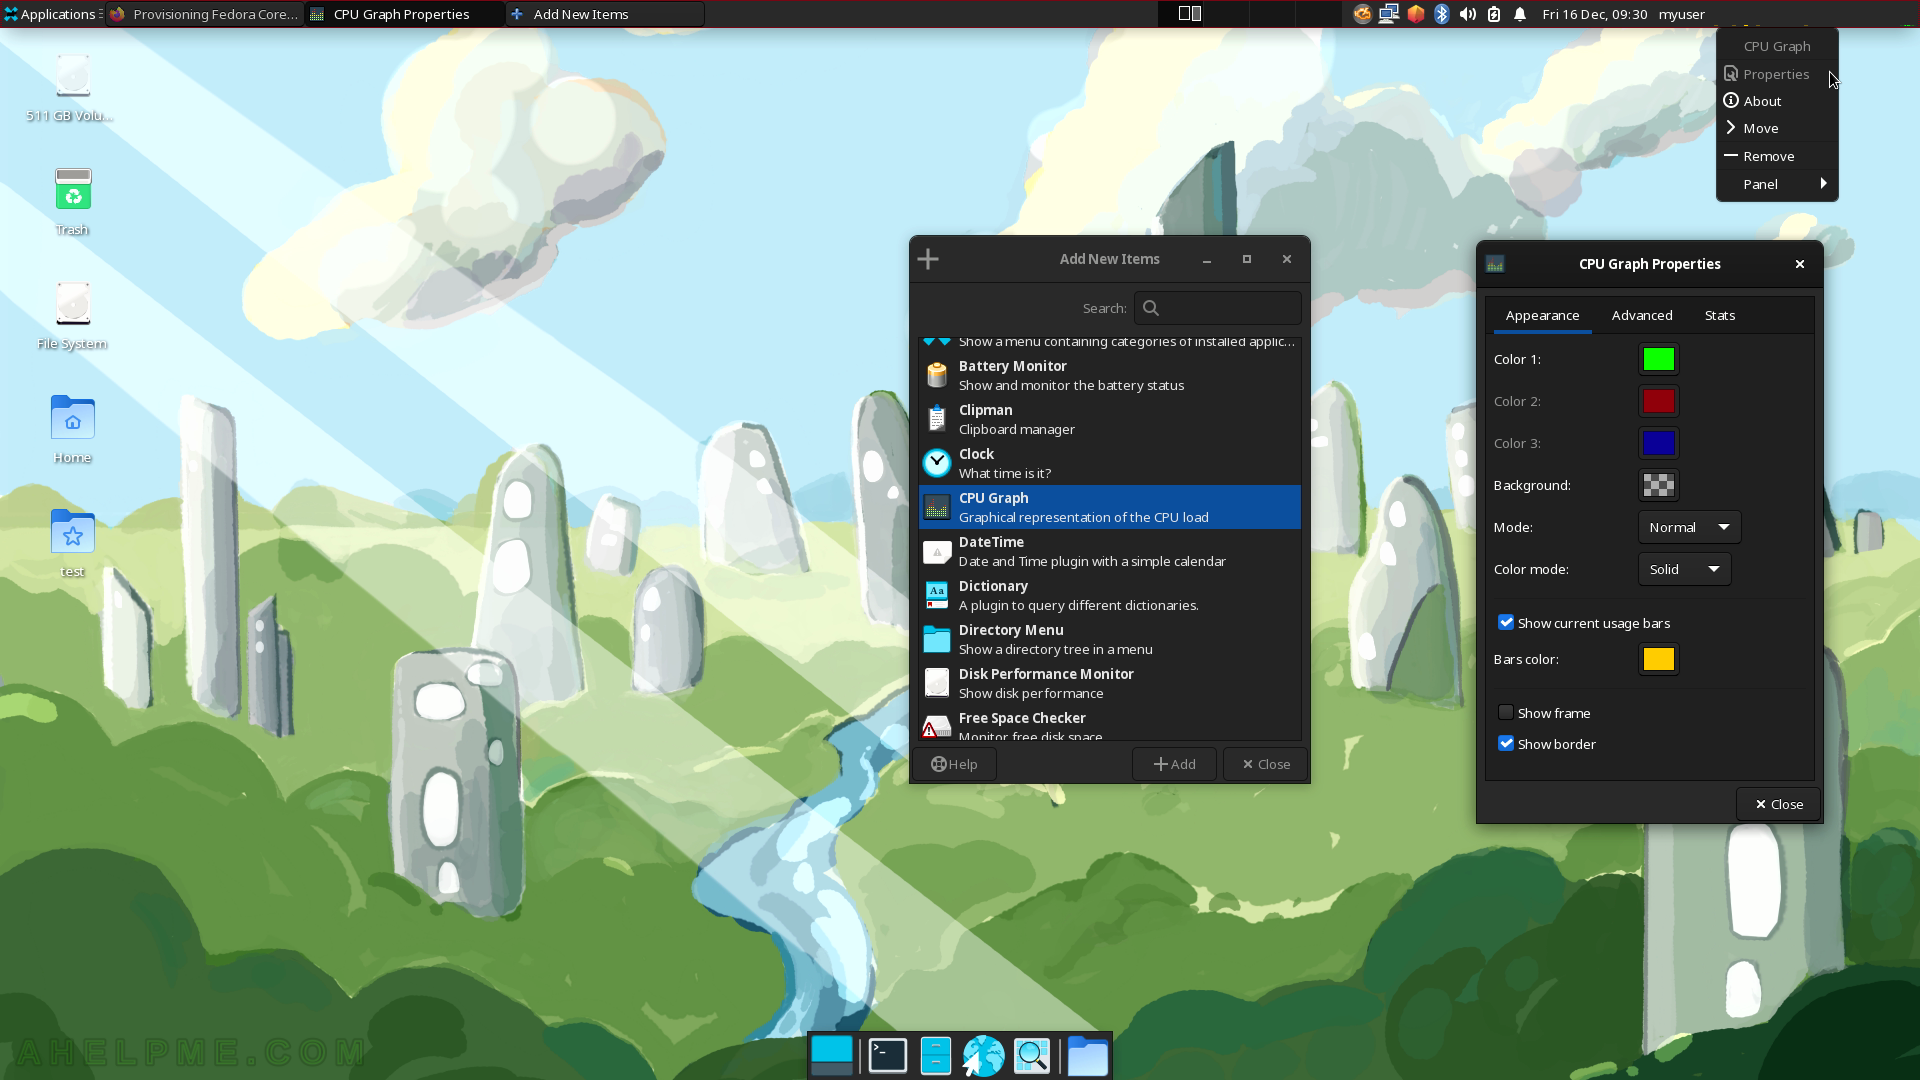Maximize the Add New Items window
This screenshot has height=1080, width=1920.
[x=1247, y=259]
